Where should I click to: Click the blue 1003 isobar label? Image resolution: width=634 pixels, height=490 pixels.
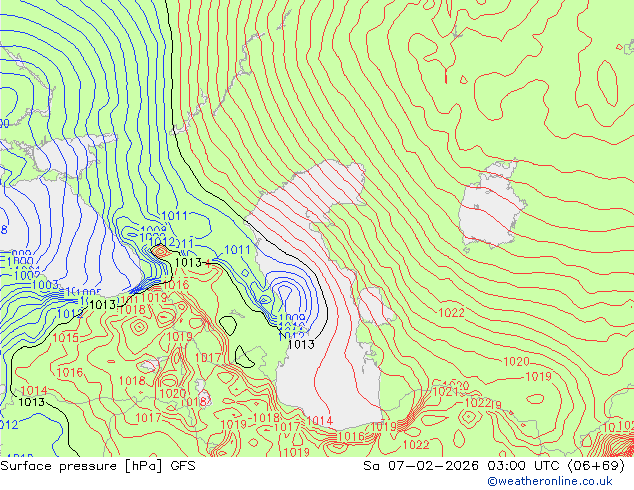coord(45,285)
